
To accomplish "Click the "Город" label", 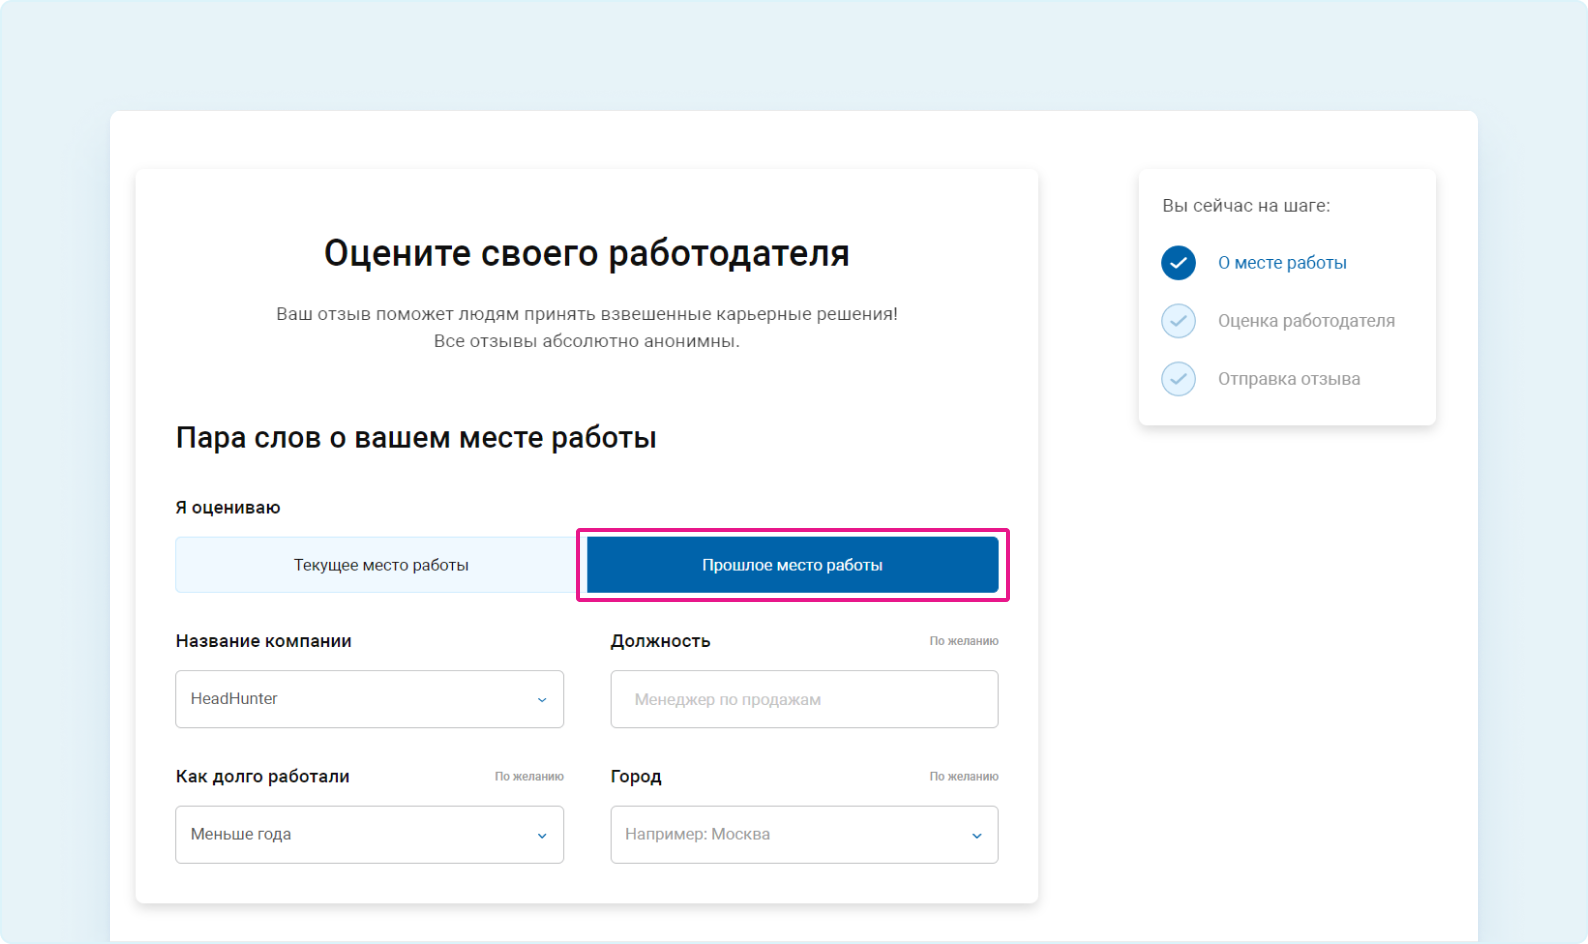I will pyautogui.click(x=636, y=777).
